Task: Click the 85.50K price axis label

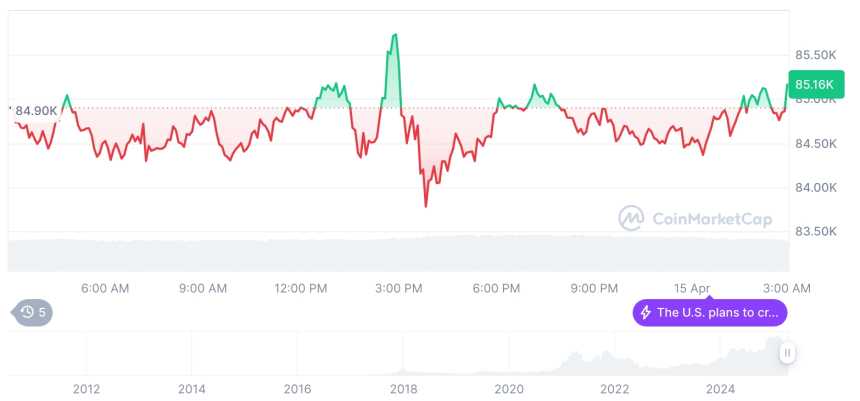Action: (815, 54)
